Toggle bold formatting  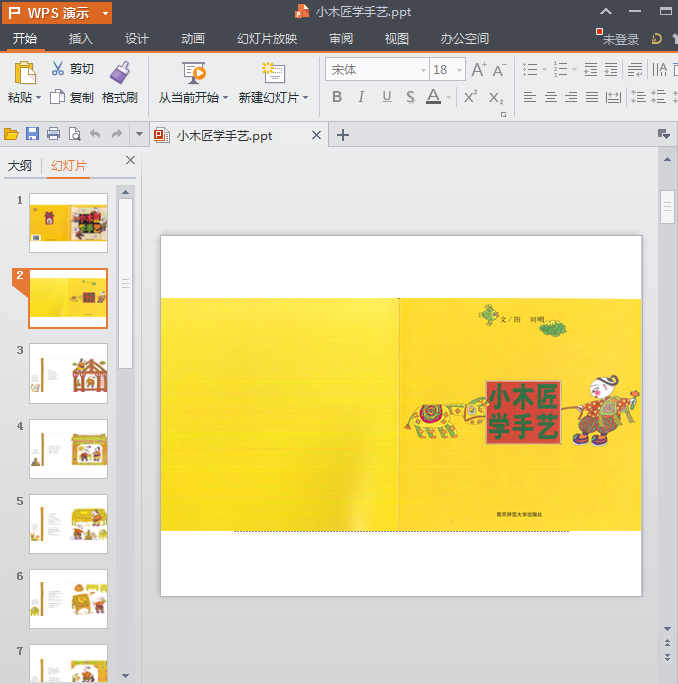click(x=337, y=97)
